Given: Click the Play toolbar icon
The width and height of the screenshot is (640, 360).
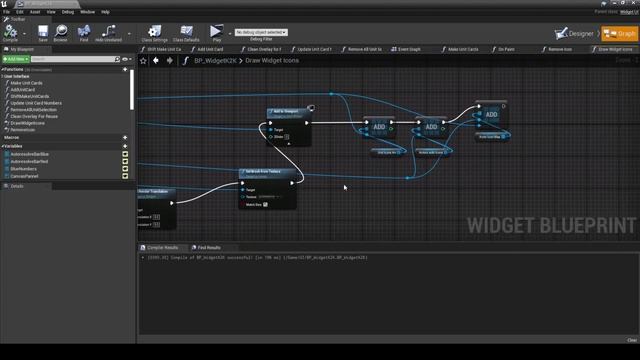Looking at the screenshot, I should (216, 31).
